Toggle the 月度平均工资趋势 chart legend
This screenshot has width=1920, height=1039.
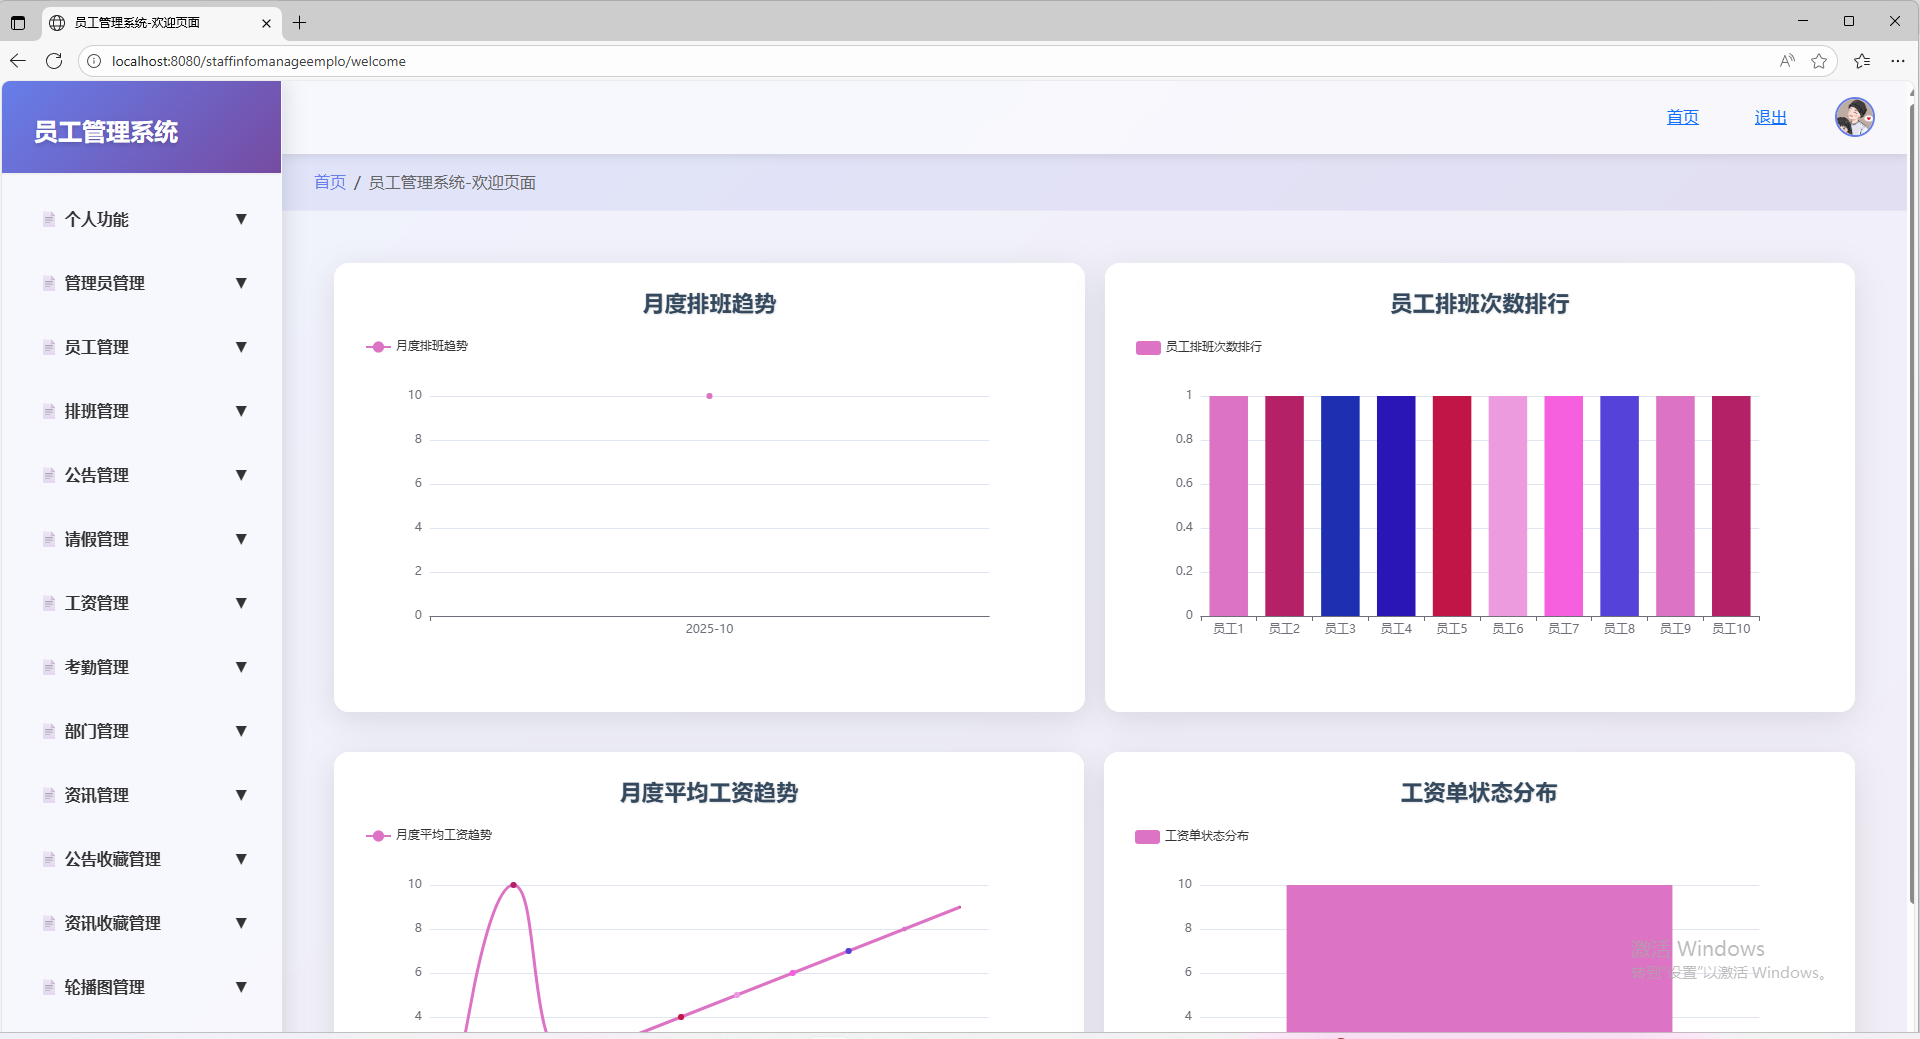click(429, 835)
